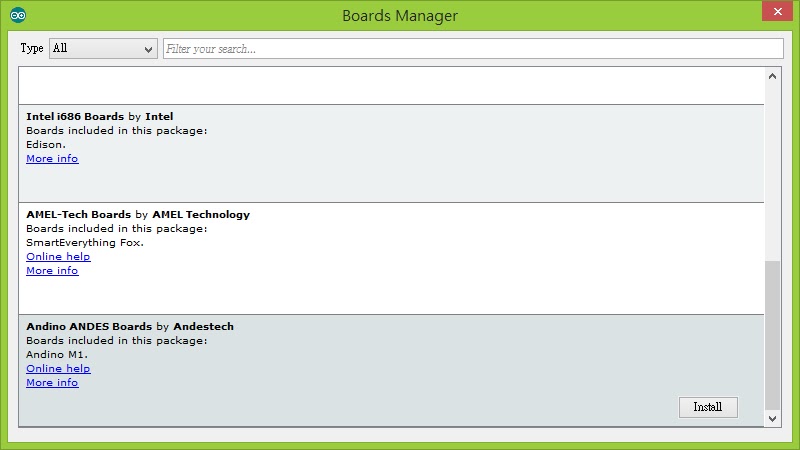Select the Intel i686 Boards entry title
Image resolution: width=800 pixels, height=450 pixels.
(x=100, y=116)
